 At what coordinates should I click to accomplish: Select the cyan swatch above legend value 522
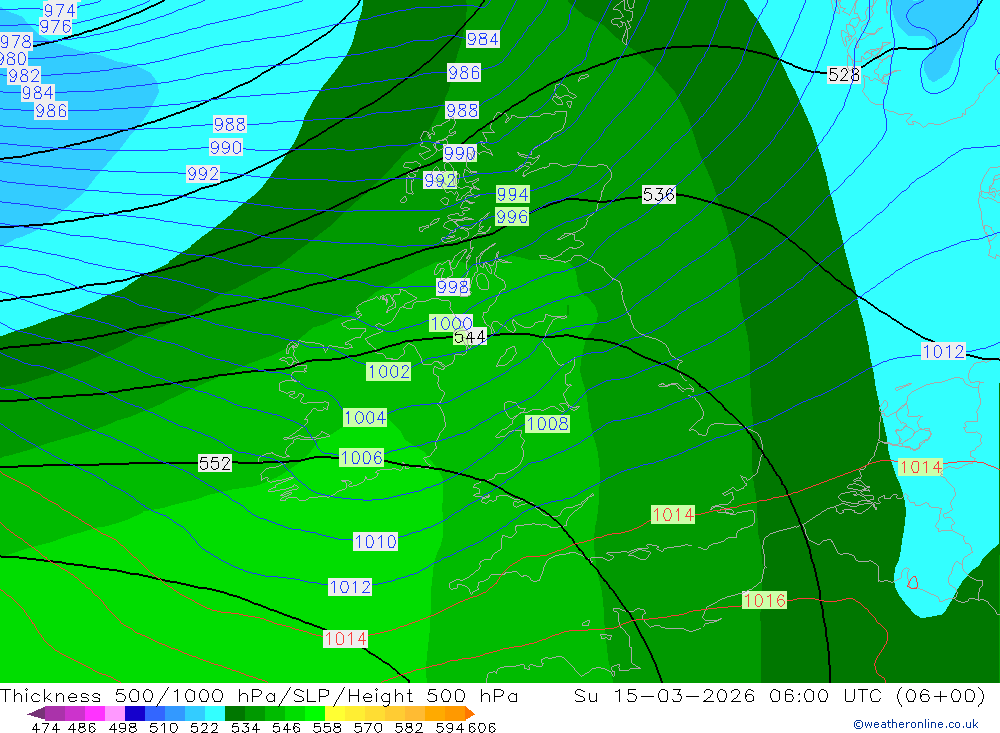point(215,713)
